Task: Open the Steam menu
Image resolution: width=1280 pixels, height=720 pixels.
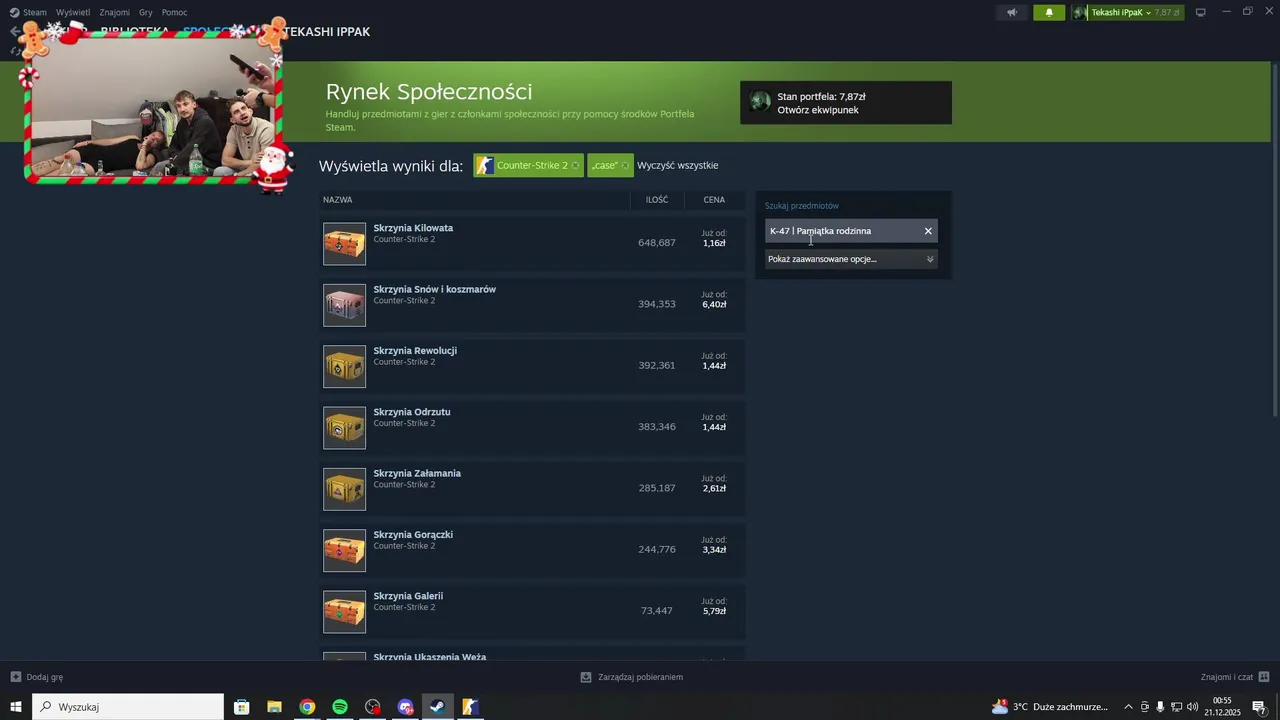Action: [x=28, y=12]
